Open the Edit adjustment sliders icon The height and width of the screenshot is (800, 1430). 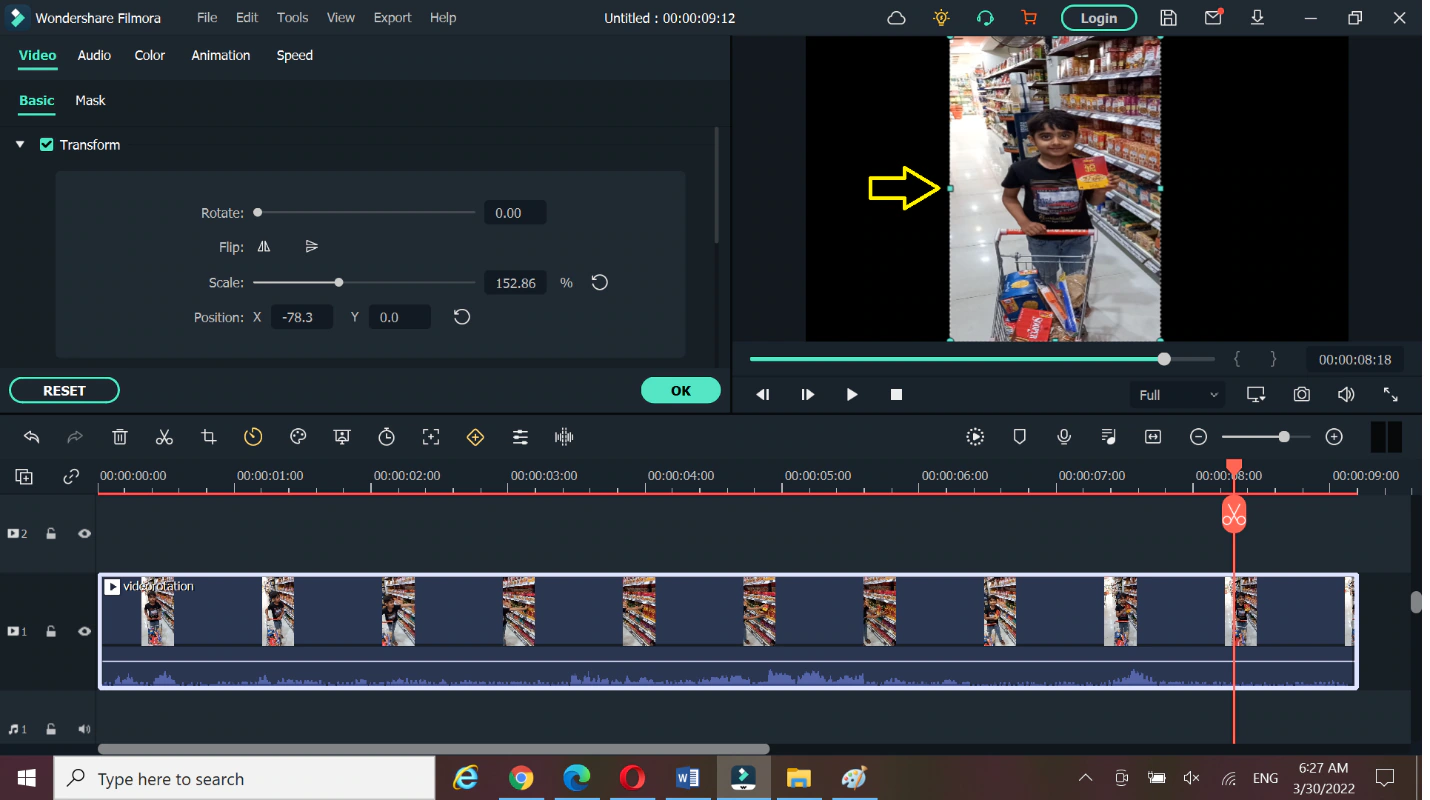(520, 437)
